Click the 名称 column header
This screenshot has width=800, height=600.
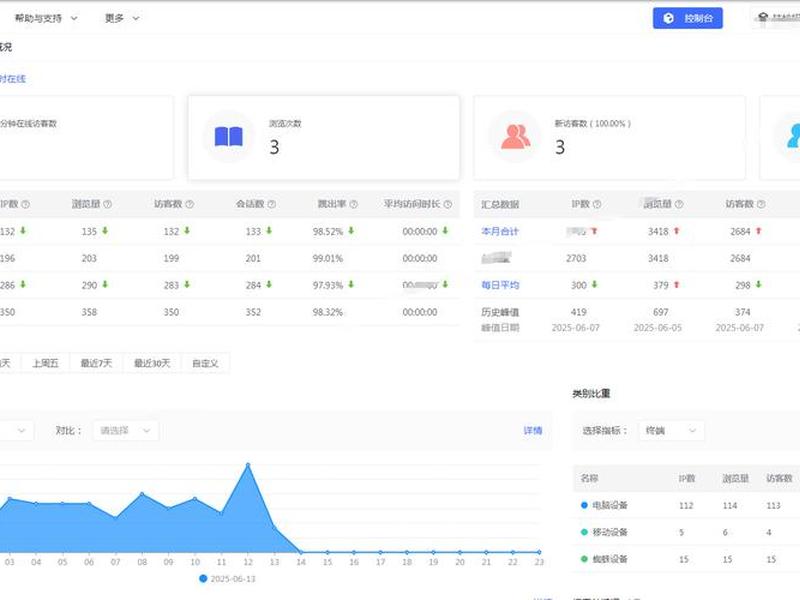click(589, 478)
